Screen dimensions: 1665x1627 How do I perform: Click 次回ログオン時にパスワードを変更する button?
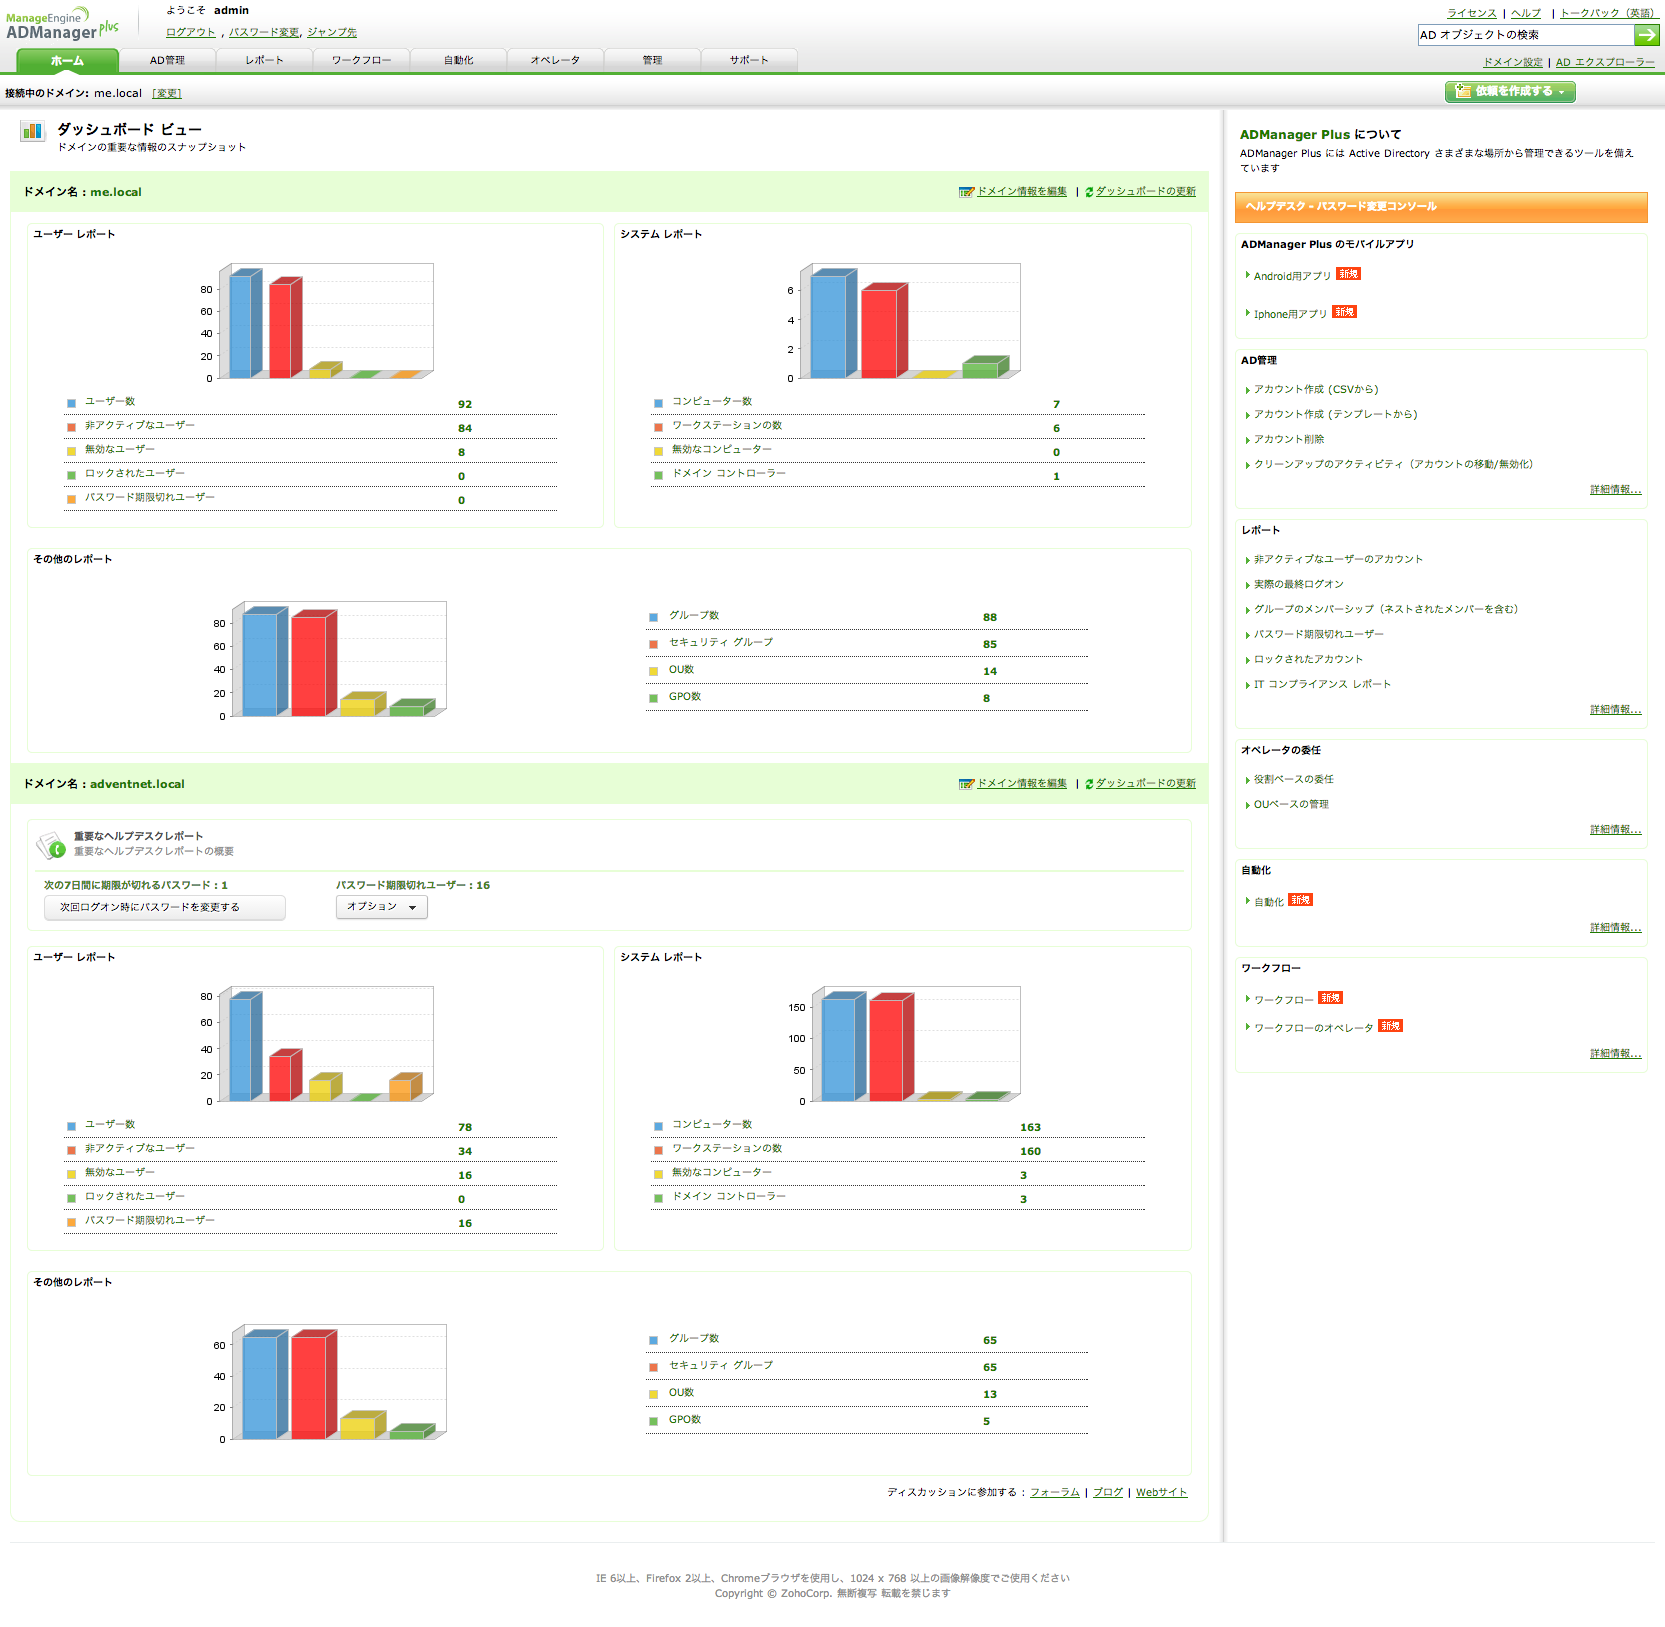point(165,907)
